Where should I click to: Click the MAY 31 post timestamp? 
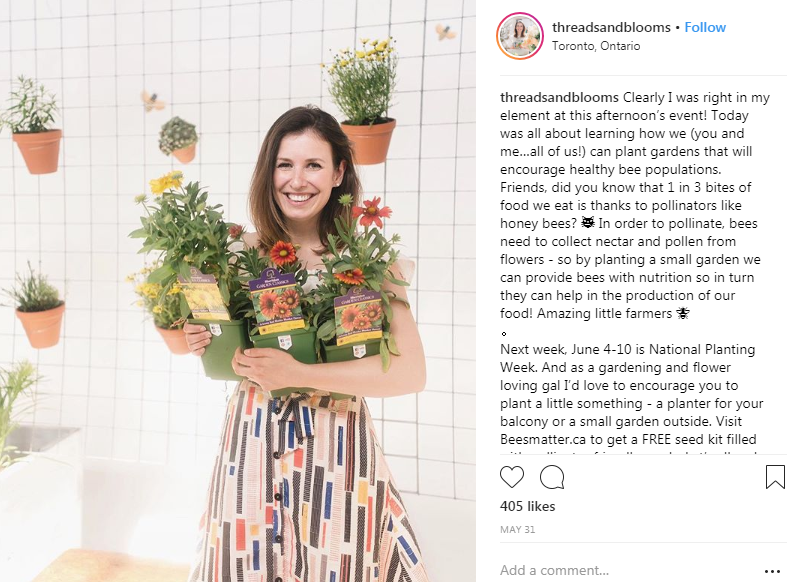tap(517, 529)
